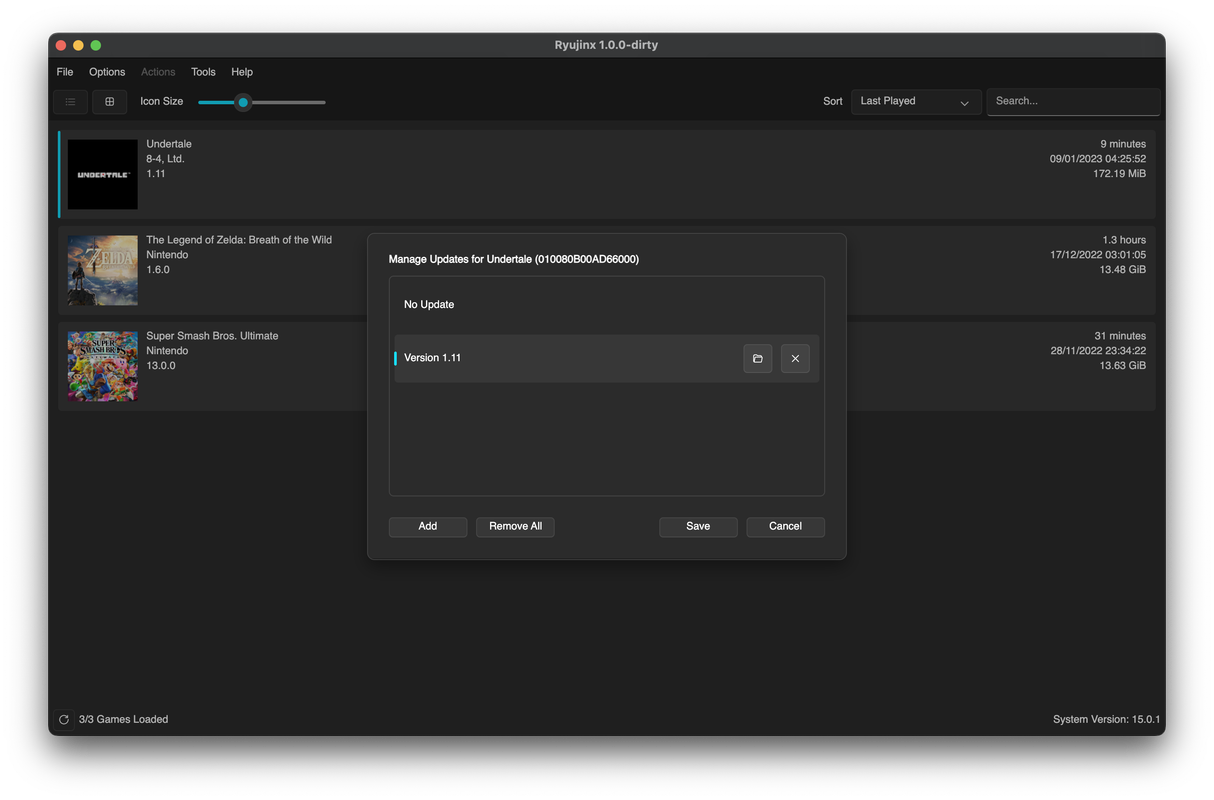The image size is (1214, 800).
Task: Save the update changes
Action: pos(698,526)
